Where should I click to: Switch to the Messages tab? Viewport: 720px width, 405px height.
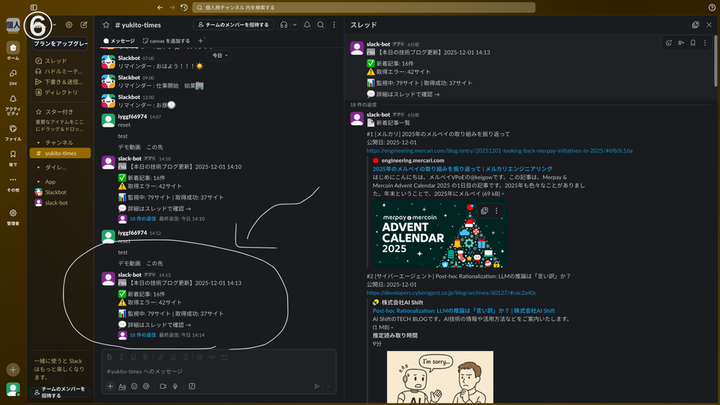119,41
